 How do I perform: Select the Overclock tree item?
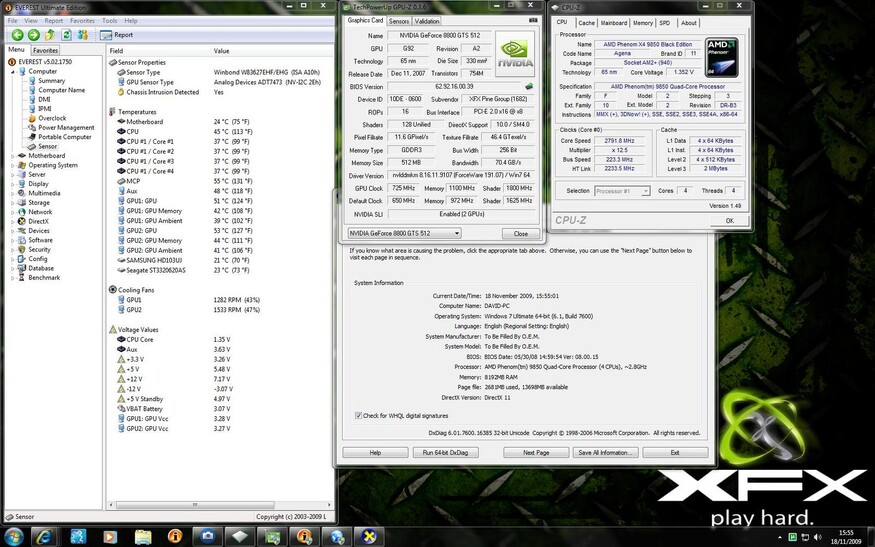[52, 118]
